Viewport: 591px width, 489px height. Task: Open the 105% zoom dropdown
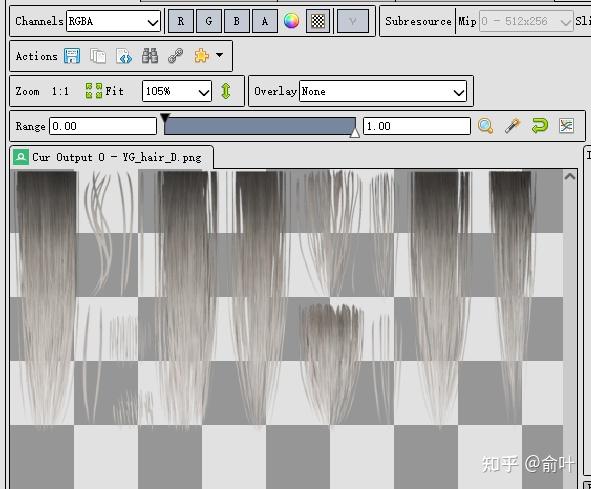click(x=177, y=91)
